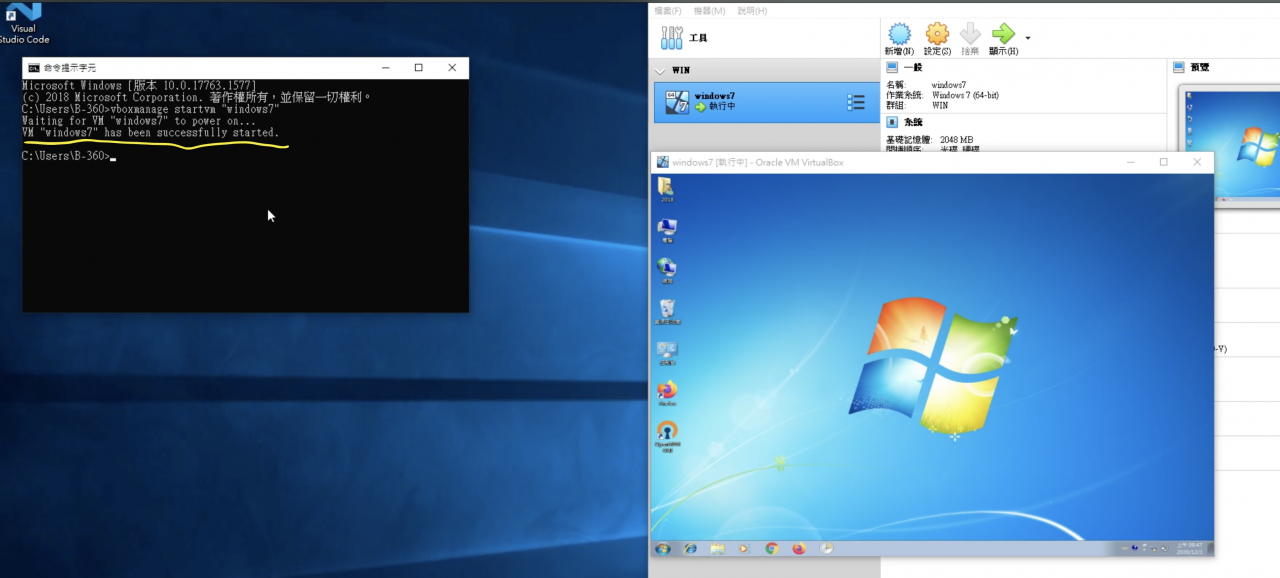Open Internet Explorer in VM taskbar
1280x578 pixels.
[690, 548]
